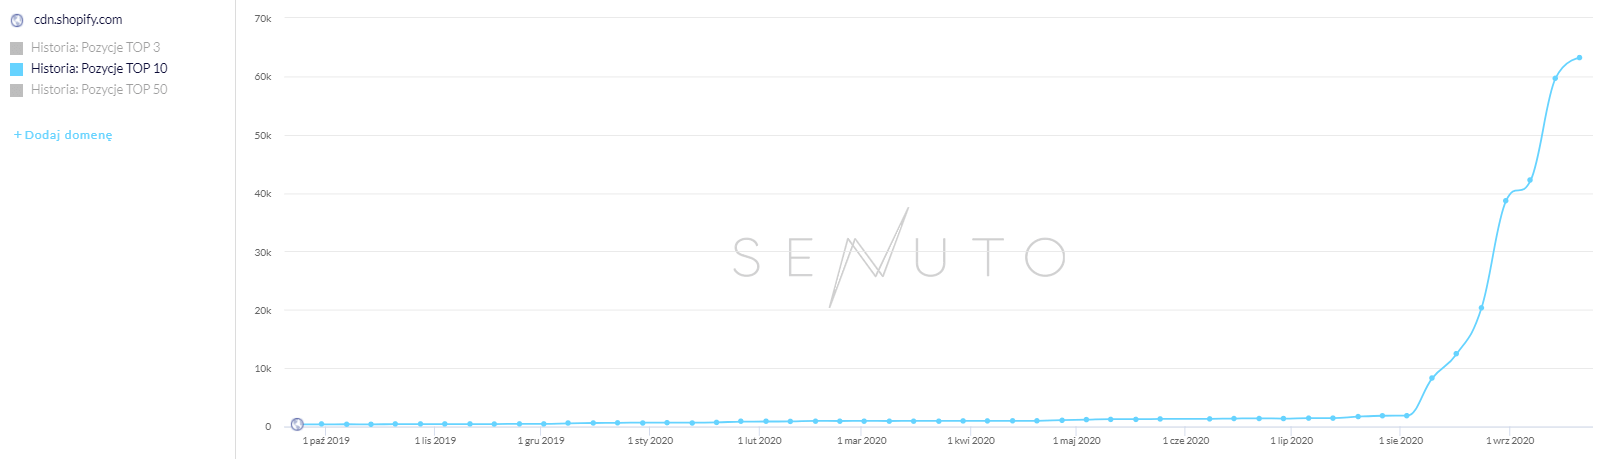Click the final, highest data point on the line
Viewport: 1605px width, 459px height.
tap(1579, 58)
